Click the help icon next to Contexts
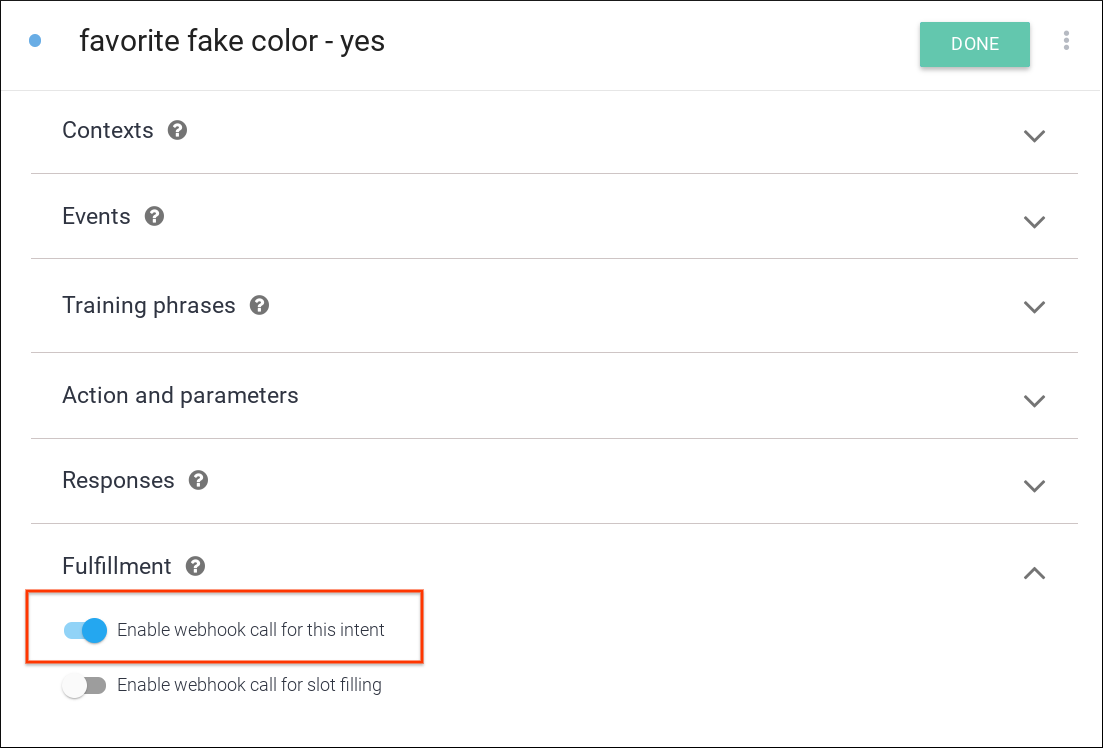This screenshot has width=1103, height=748. 178,131
